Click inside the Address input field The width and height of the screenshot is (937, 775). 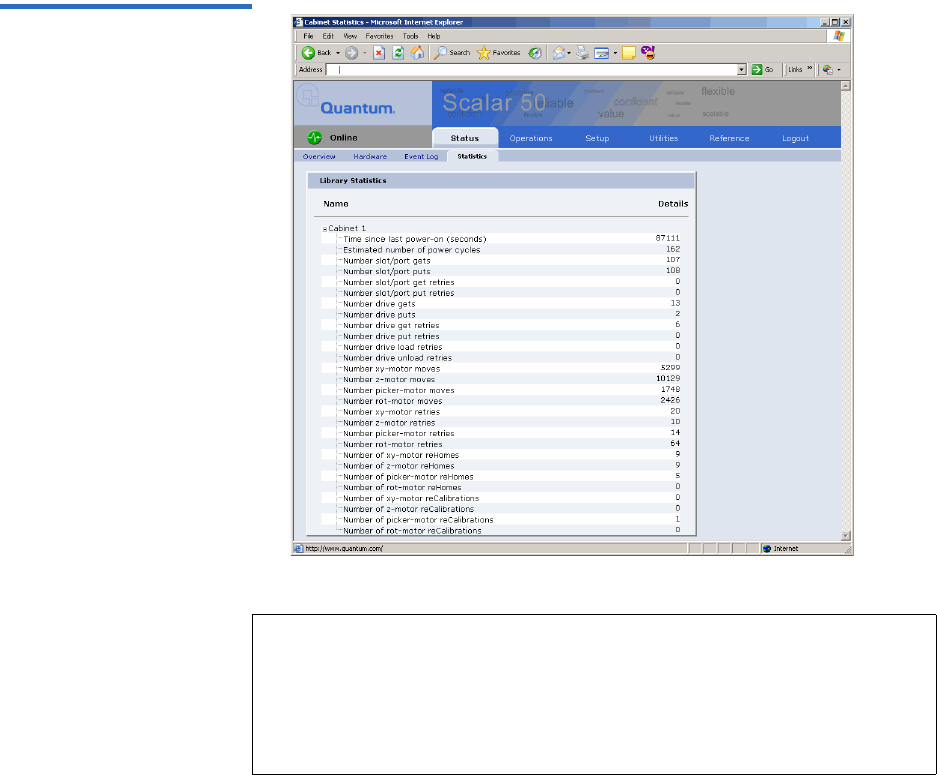click(x=532, y=69)
